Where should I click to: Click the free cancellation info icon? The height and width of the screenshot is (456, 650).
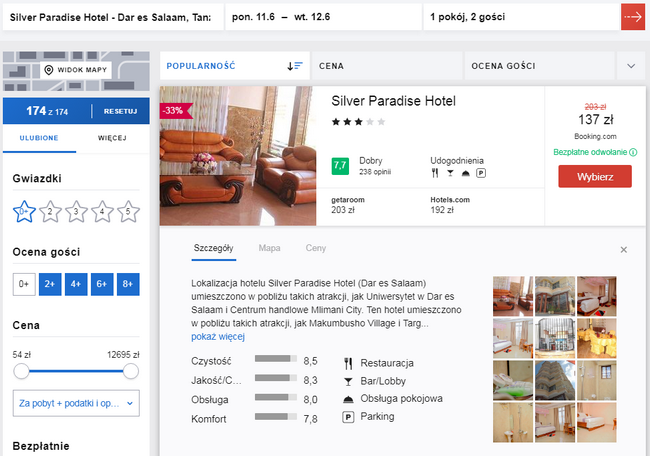(633, 153)
